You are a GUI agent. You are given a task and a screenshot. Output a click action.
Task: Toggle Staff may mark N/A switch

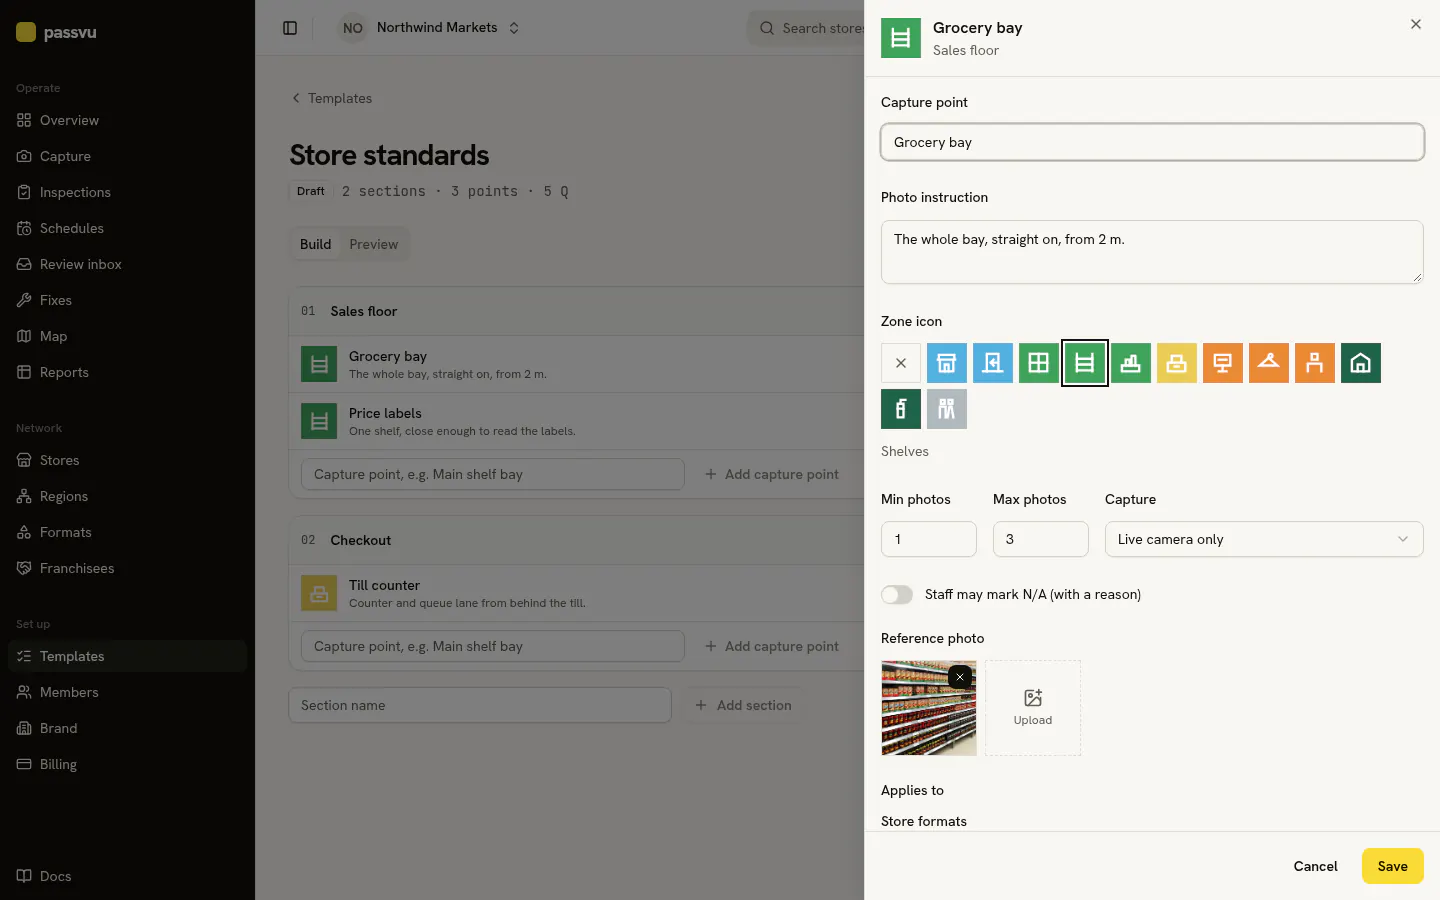click(897, 594)
